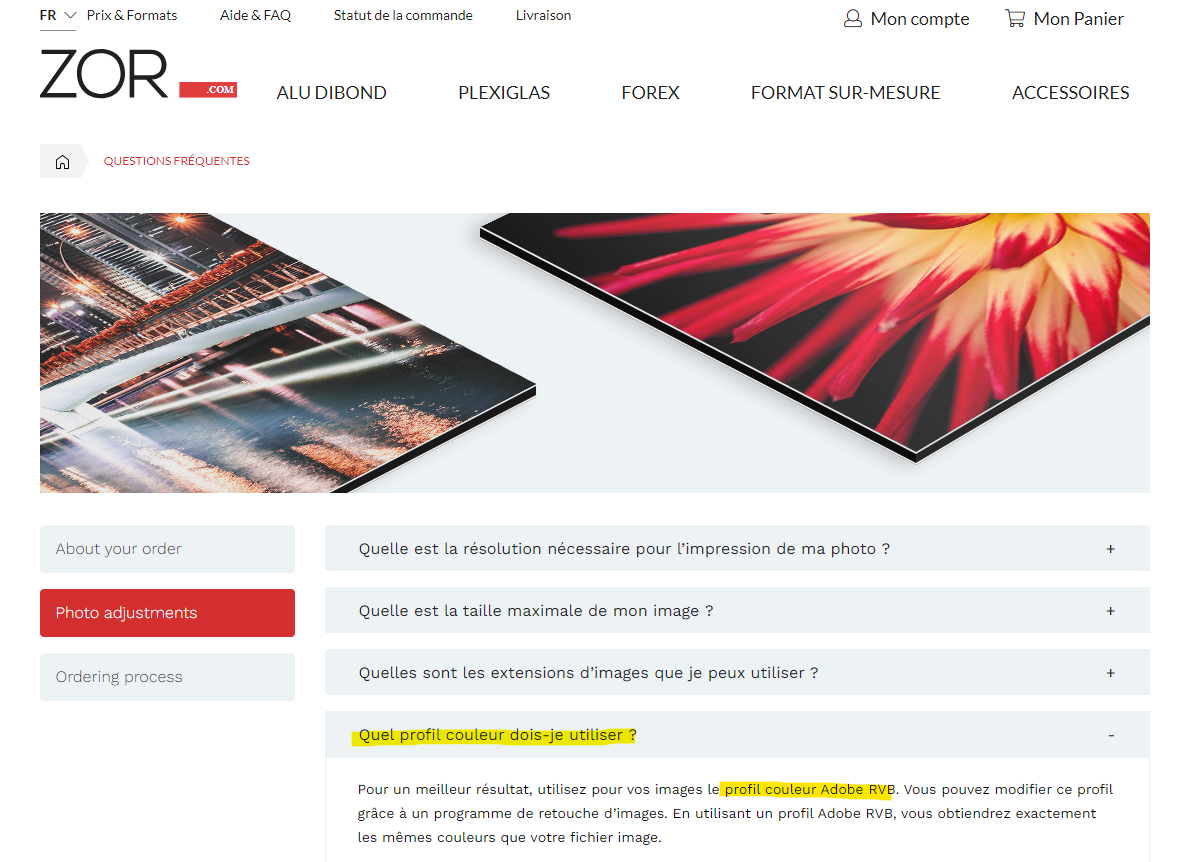This screenshot has width=1195, height=862.
Task: Open the ACCESSOIRES menu
Action: [1070, 93]
